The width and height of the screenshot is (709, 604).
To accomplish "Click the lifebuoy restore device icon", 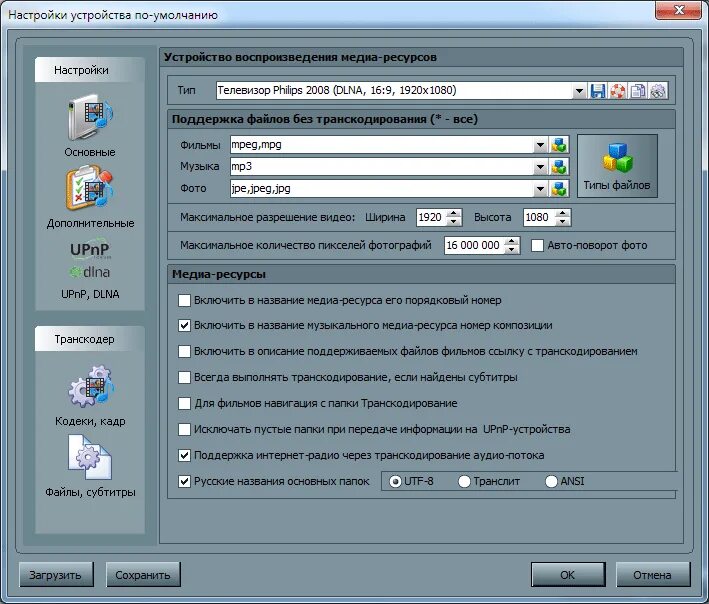I will (x=618, y=91).
